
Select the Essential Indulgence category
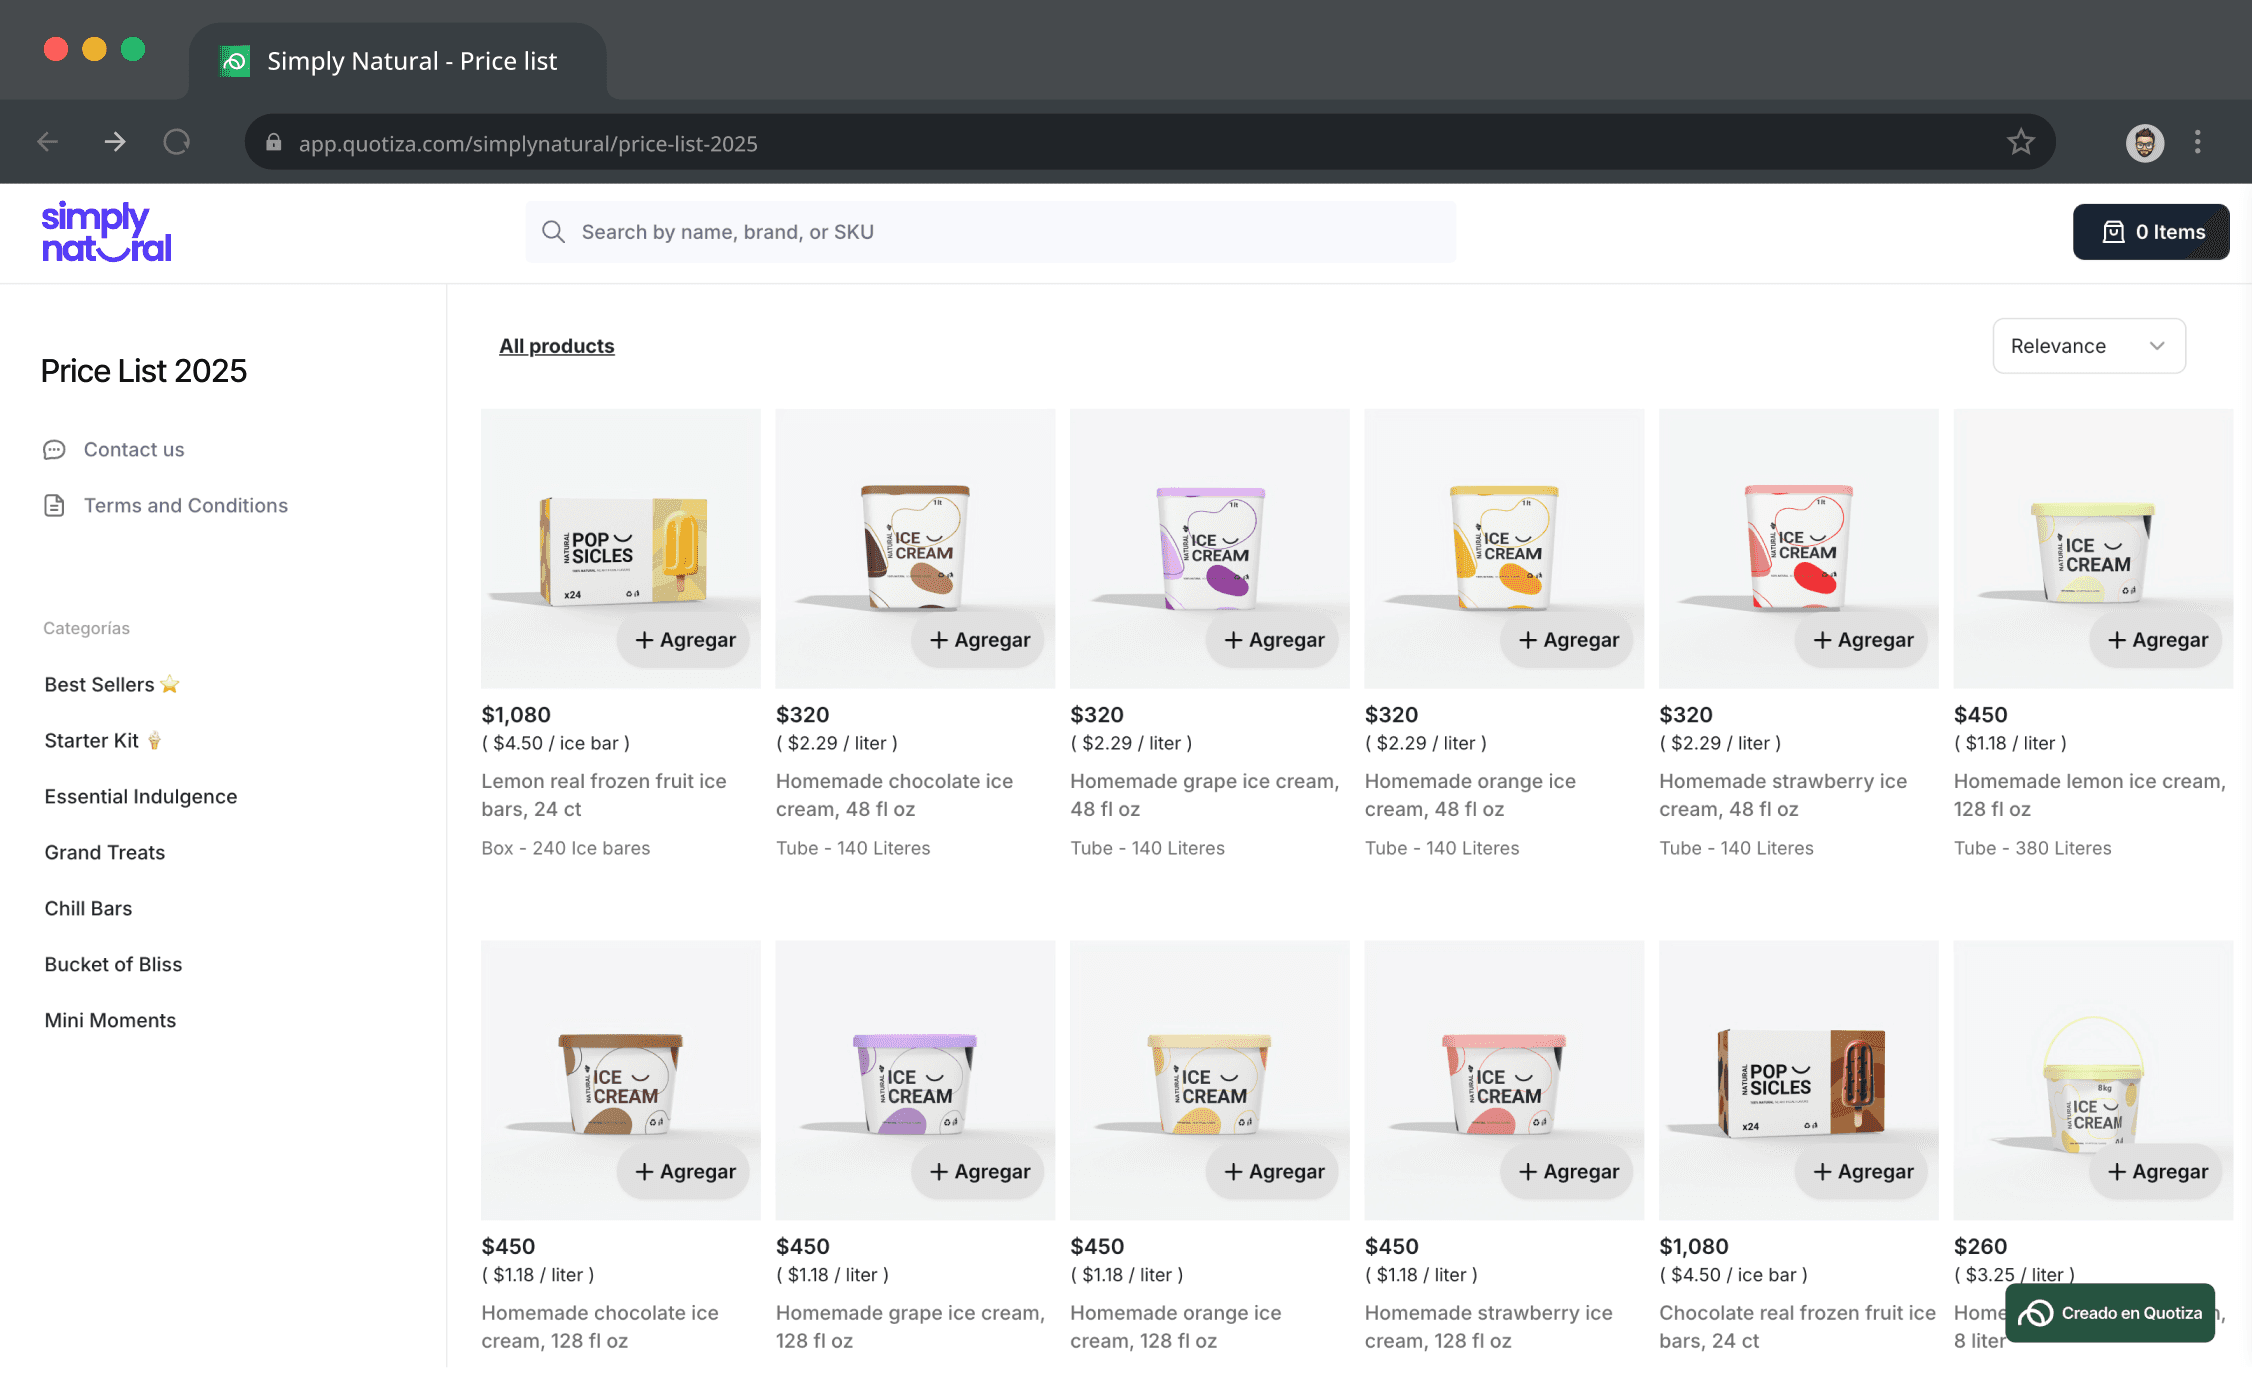141,797
